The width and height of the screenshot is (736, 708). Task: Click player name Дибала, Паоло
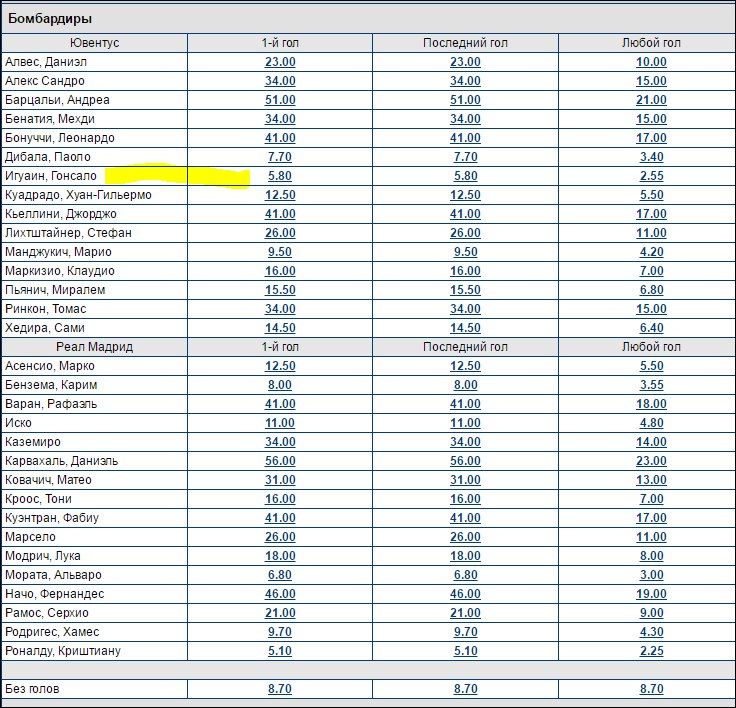click(x=47, y=157)
